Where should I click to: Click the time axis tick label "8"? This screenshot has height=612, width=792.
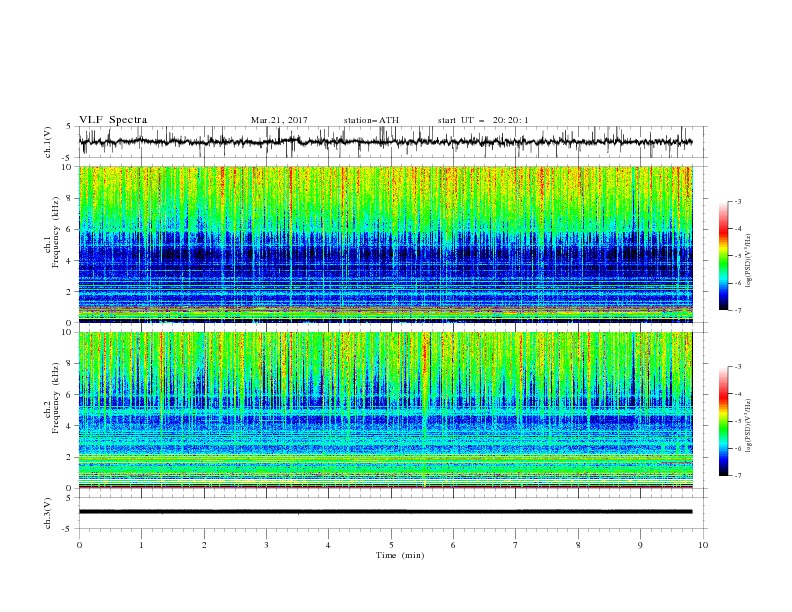(x=578, y=545)
